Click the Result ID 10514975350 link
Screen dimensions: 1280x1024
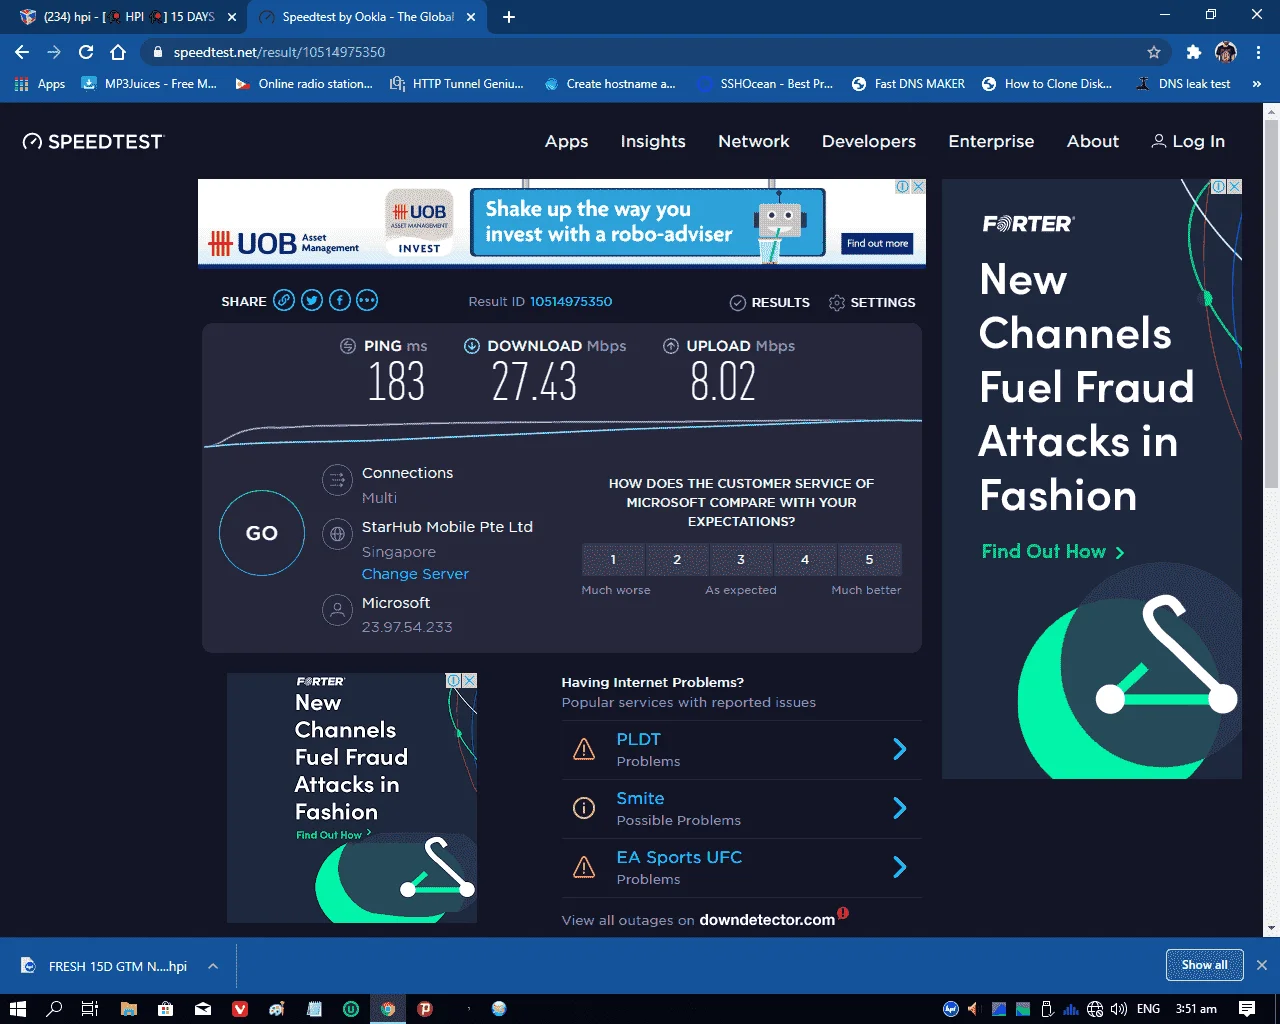coord(571,301)
